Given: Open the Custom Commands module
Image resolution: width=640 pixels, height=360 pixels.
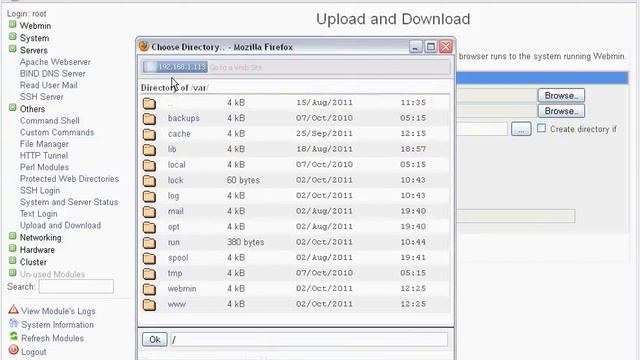Looking at the screenshot, I should [x=57, y=132].
